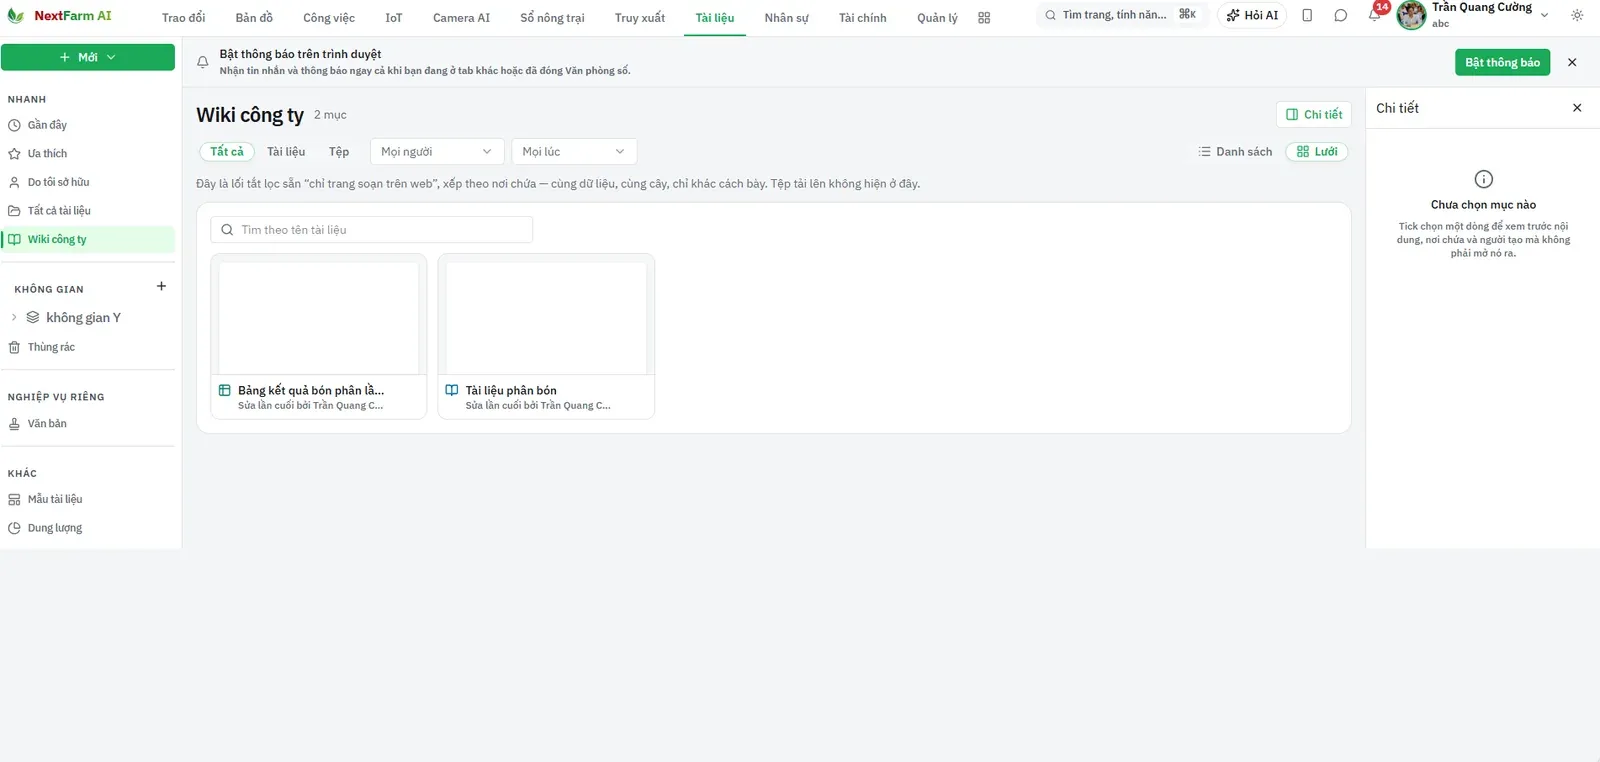
Task: Open the Trao đổi menu
Action: tap(184, 18)
